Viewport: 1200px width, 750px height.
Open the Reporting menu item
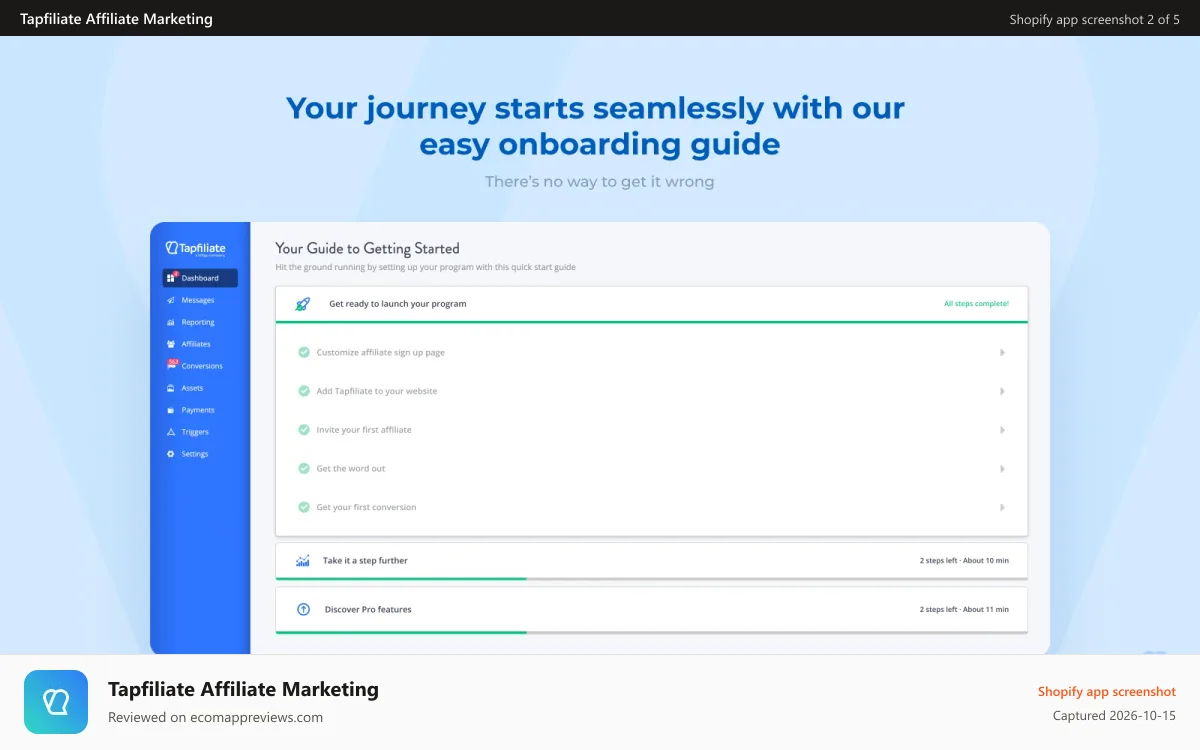198,322
